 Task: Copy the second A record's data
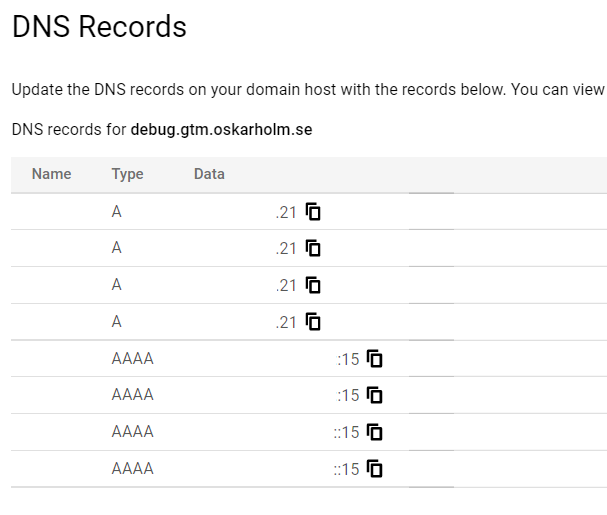coord(314,248)
